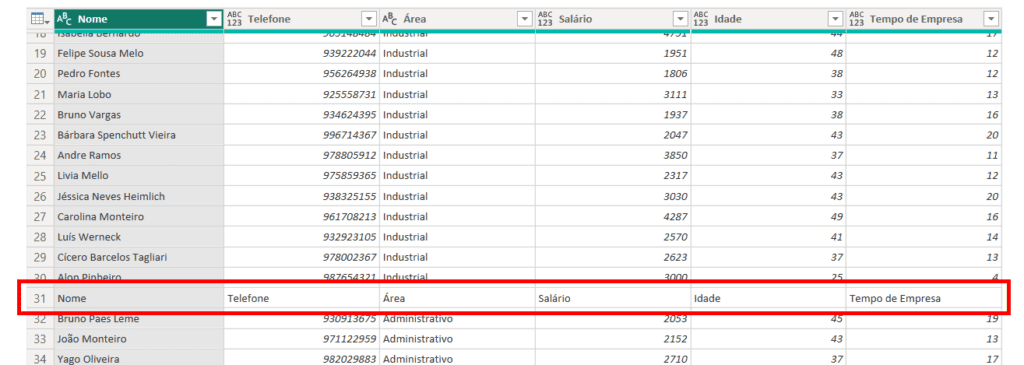Click the cell Bruno Vargas

138,114
